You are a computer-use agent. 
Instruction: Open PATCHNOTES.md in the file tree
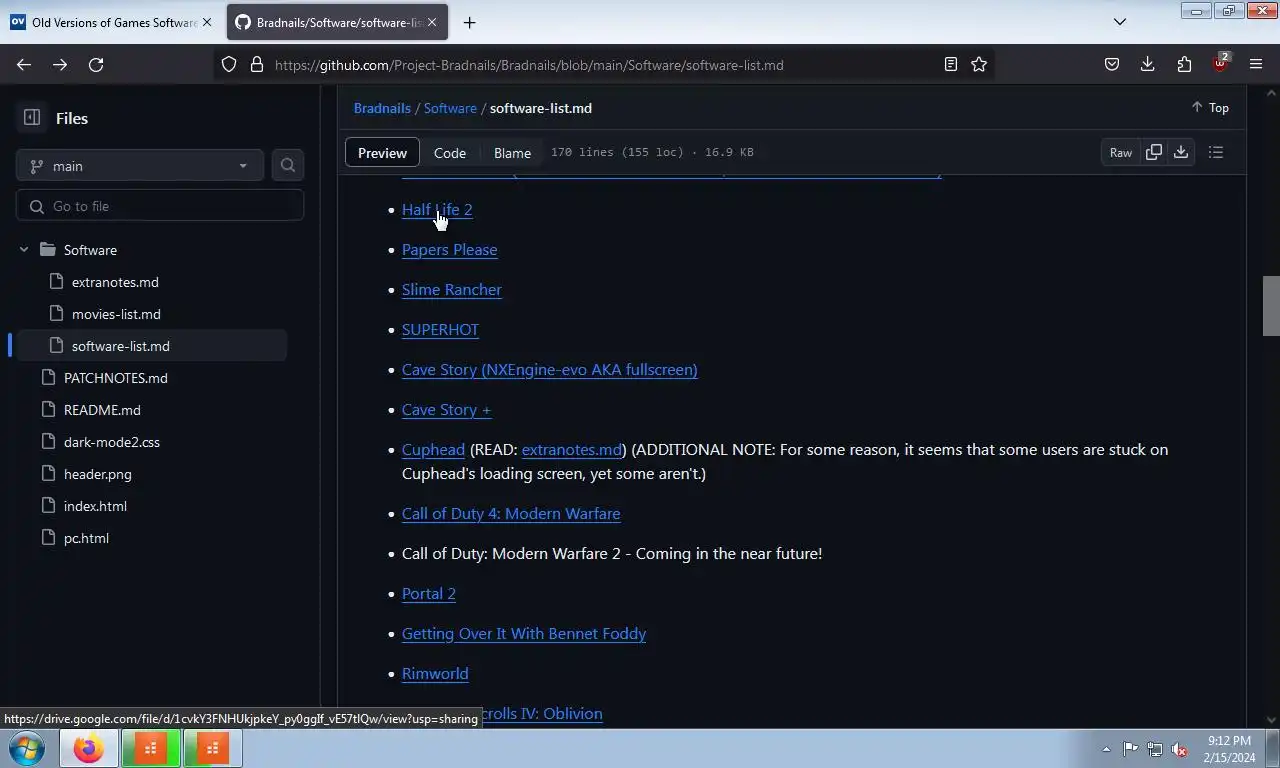coord(116,378)
